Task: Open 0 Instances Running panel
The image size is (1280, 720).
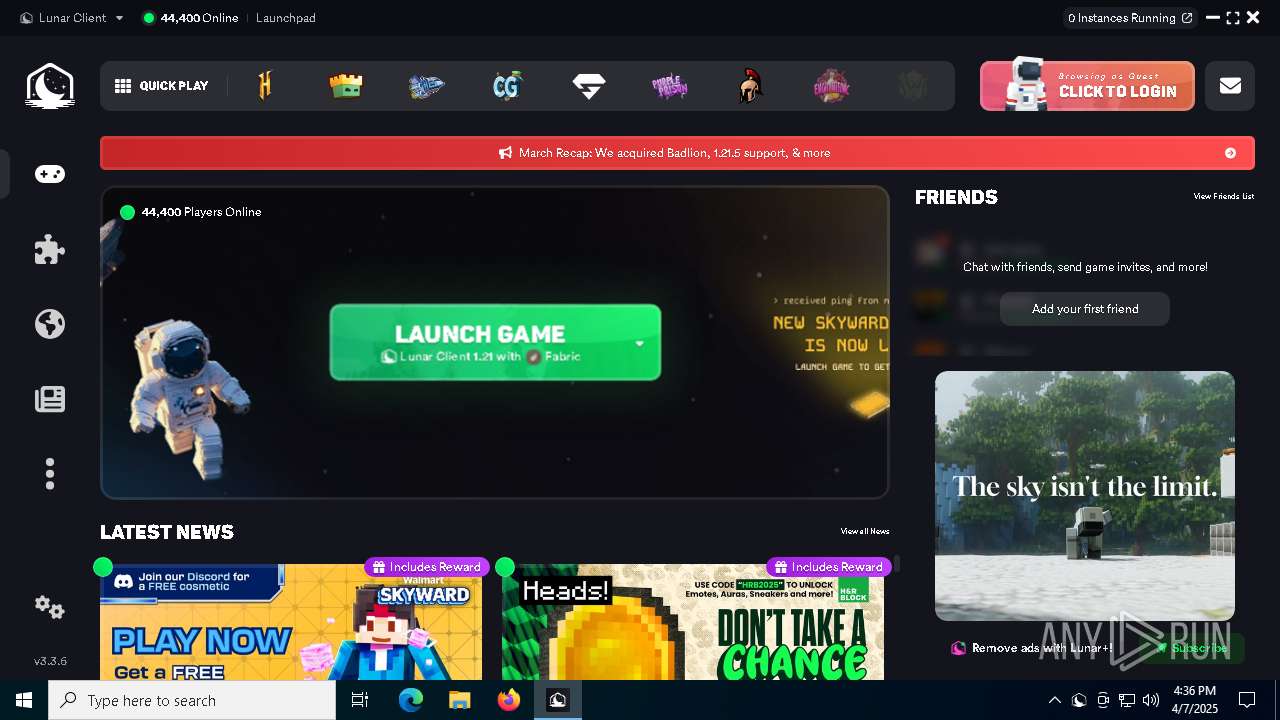Action: (1130, 17)
